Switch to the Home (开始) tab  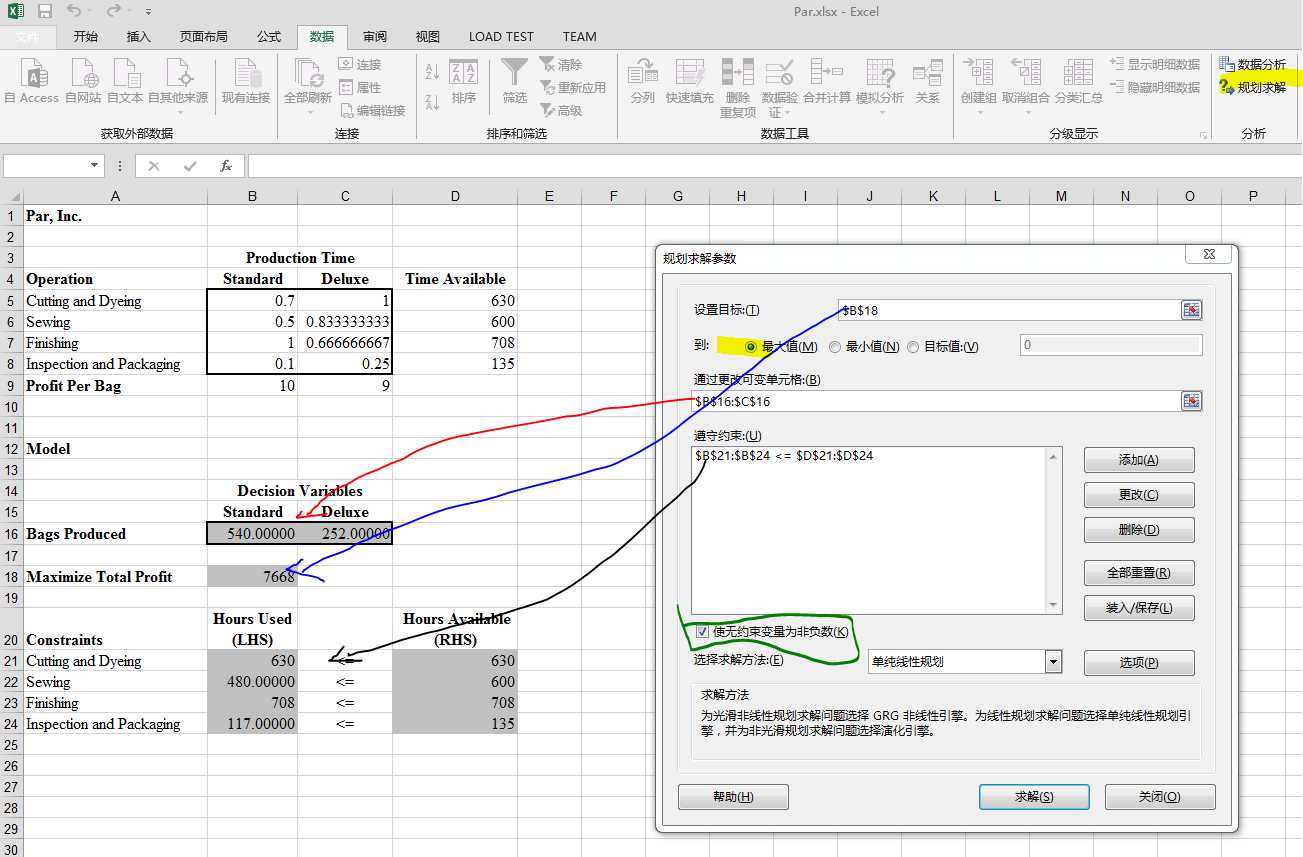coord(86,37)
